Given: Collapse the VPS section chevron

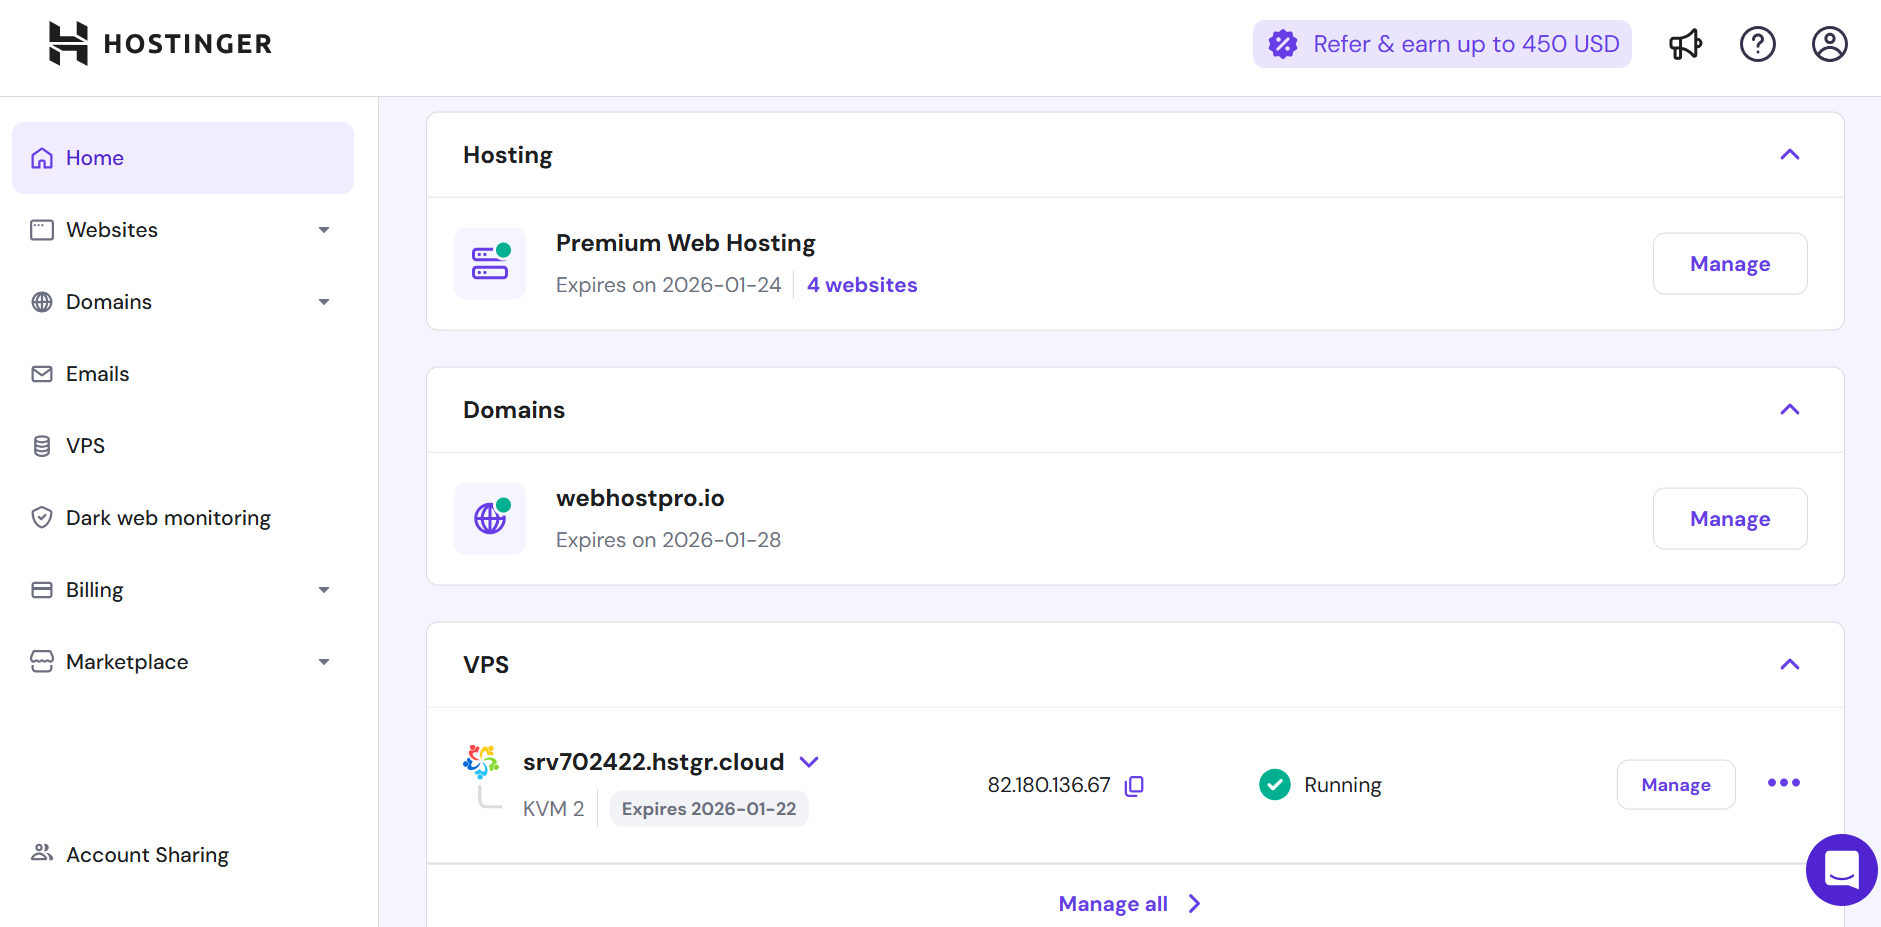Looking at the screenshot, I should pyautogui.click(x=1790, y=665).
